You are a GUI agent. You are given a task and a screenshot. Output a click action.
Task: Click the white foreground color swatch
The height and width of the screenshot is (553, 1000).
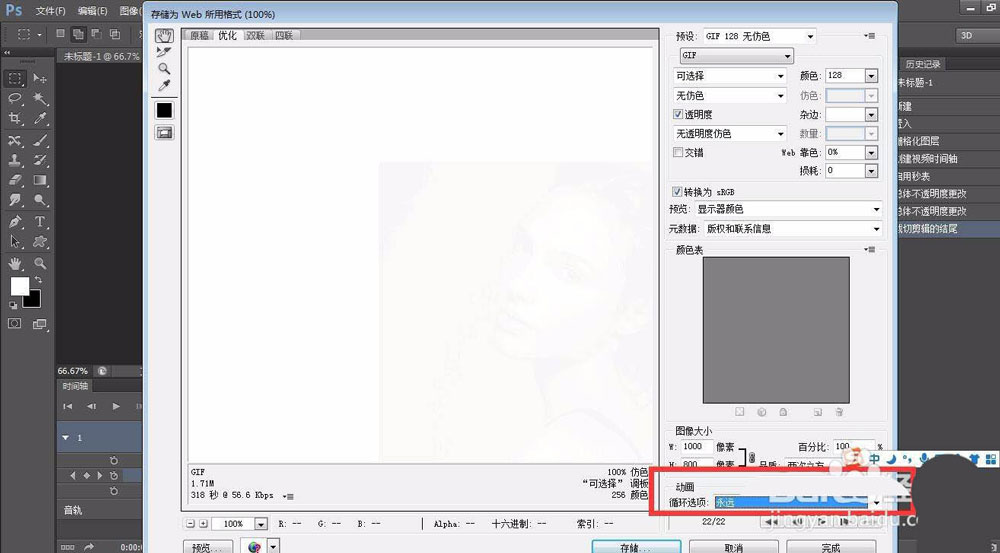click(19, 286)
